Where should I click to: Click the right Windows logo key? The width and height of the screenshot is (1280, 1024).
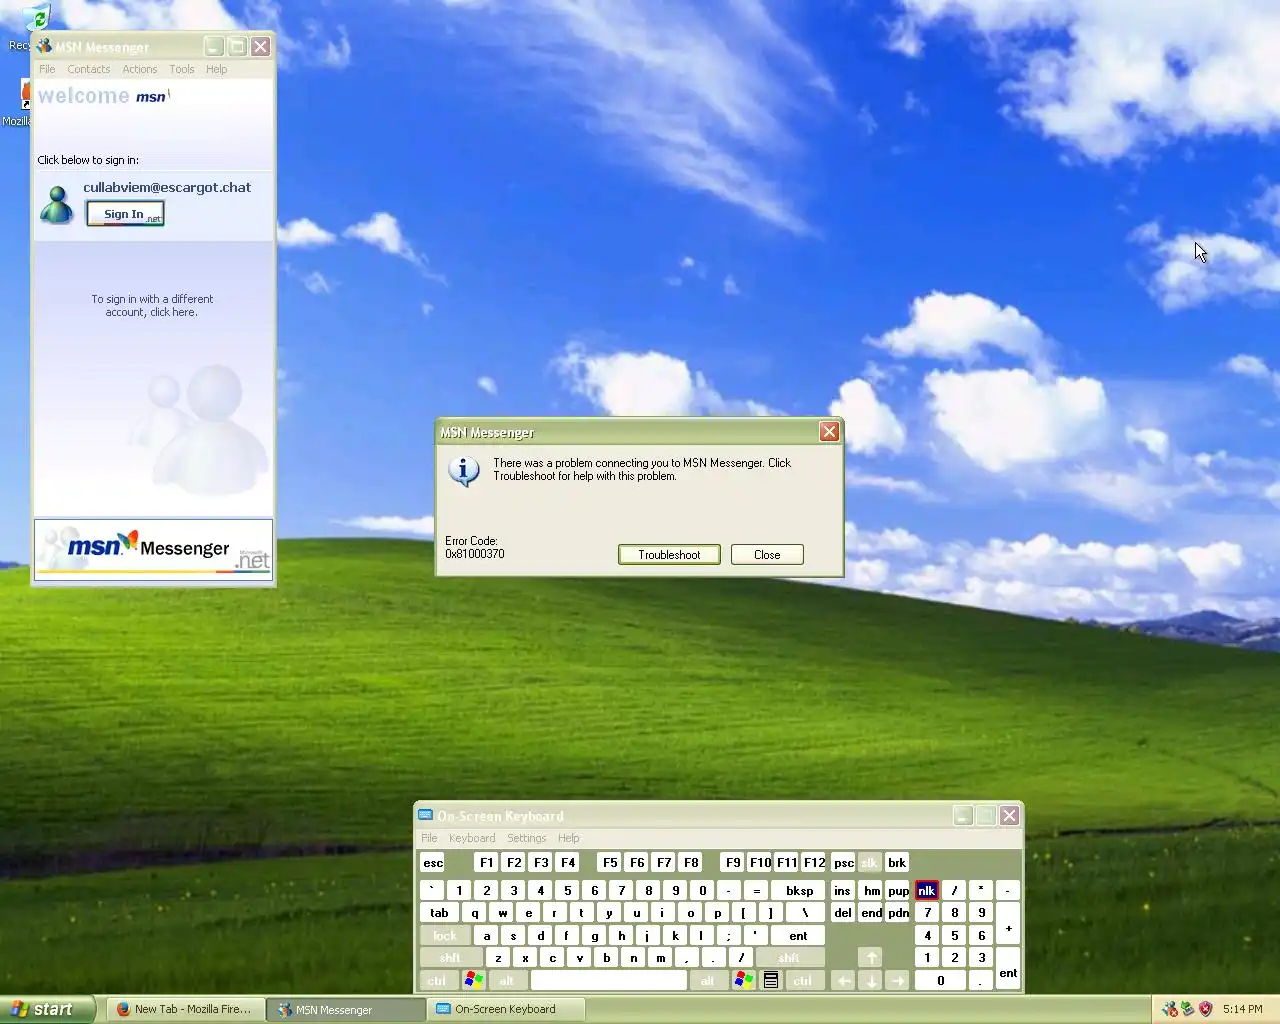click(x=744, y=980)
